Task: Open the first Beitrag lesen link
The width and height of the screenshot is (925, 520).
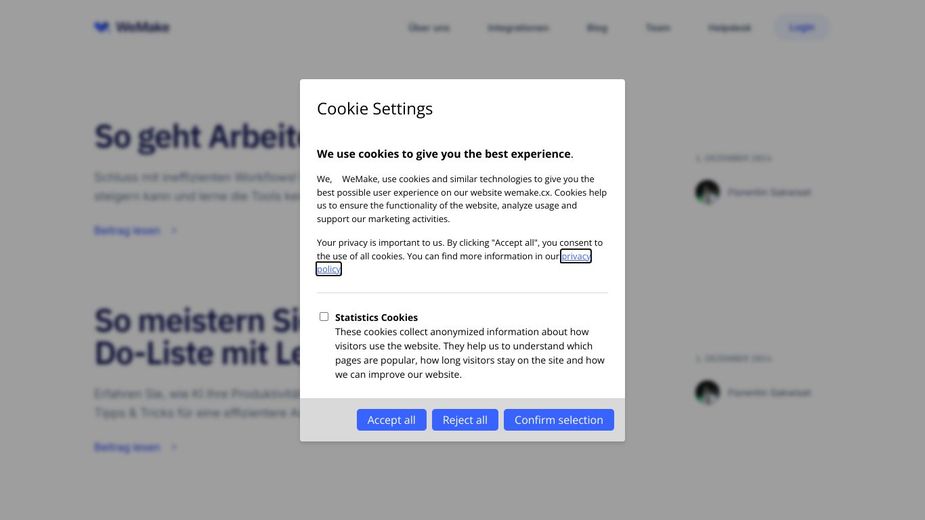Action: (127, 231)
